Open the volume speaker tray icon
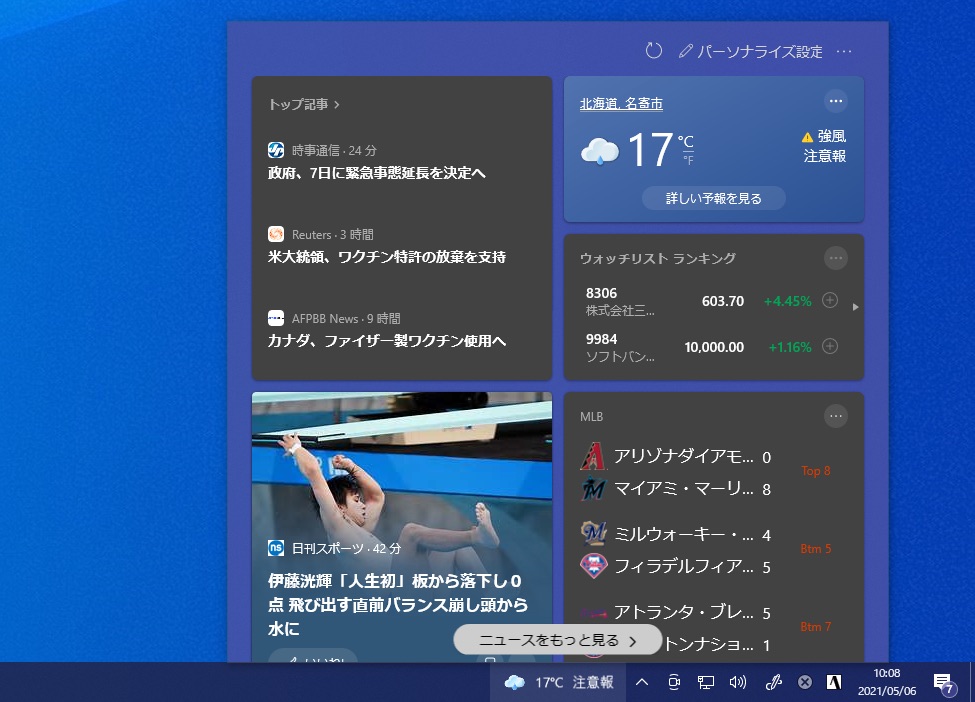 tap(737, 682)
